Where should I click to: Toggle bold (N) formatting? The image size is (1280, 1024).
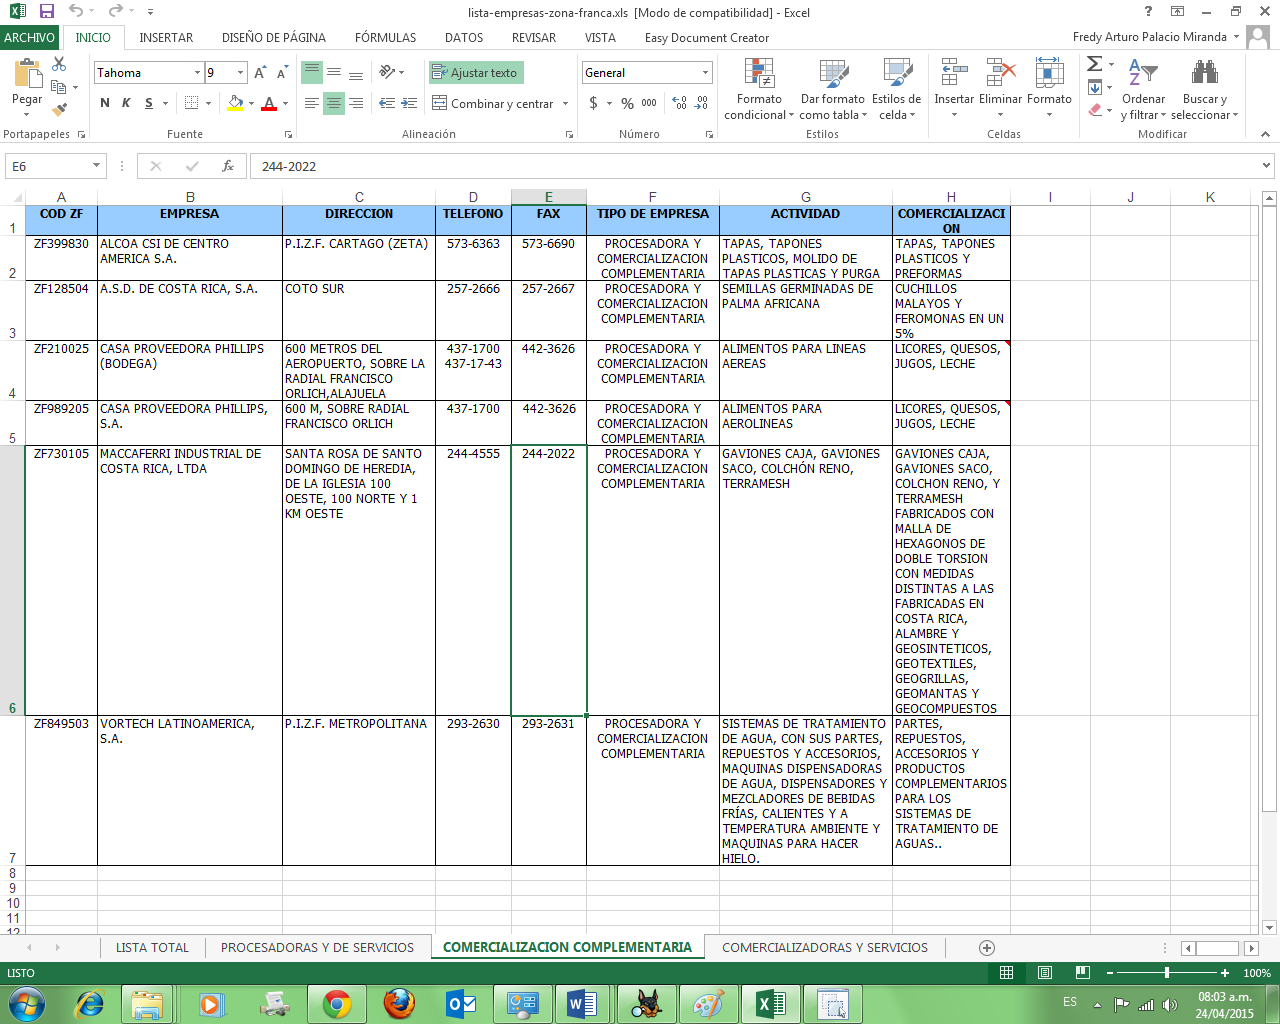105,103
